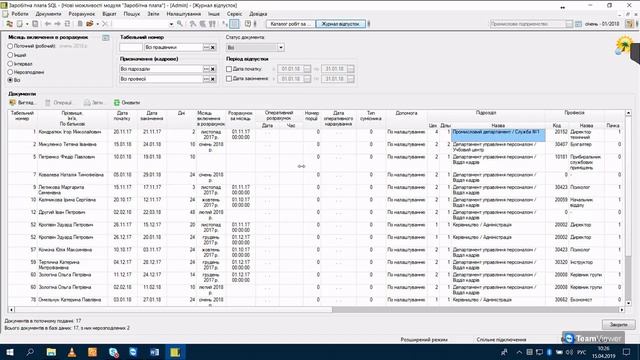Open the Довідка menu
Viewport: 640px width, 360px height.
(258, 14)
